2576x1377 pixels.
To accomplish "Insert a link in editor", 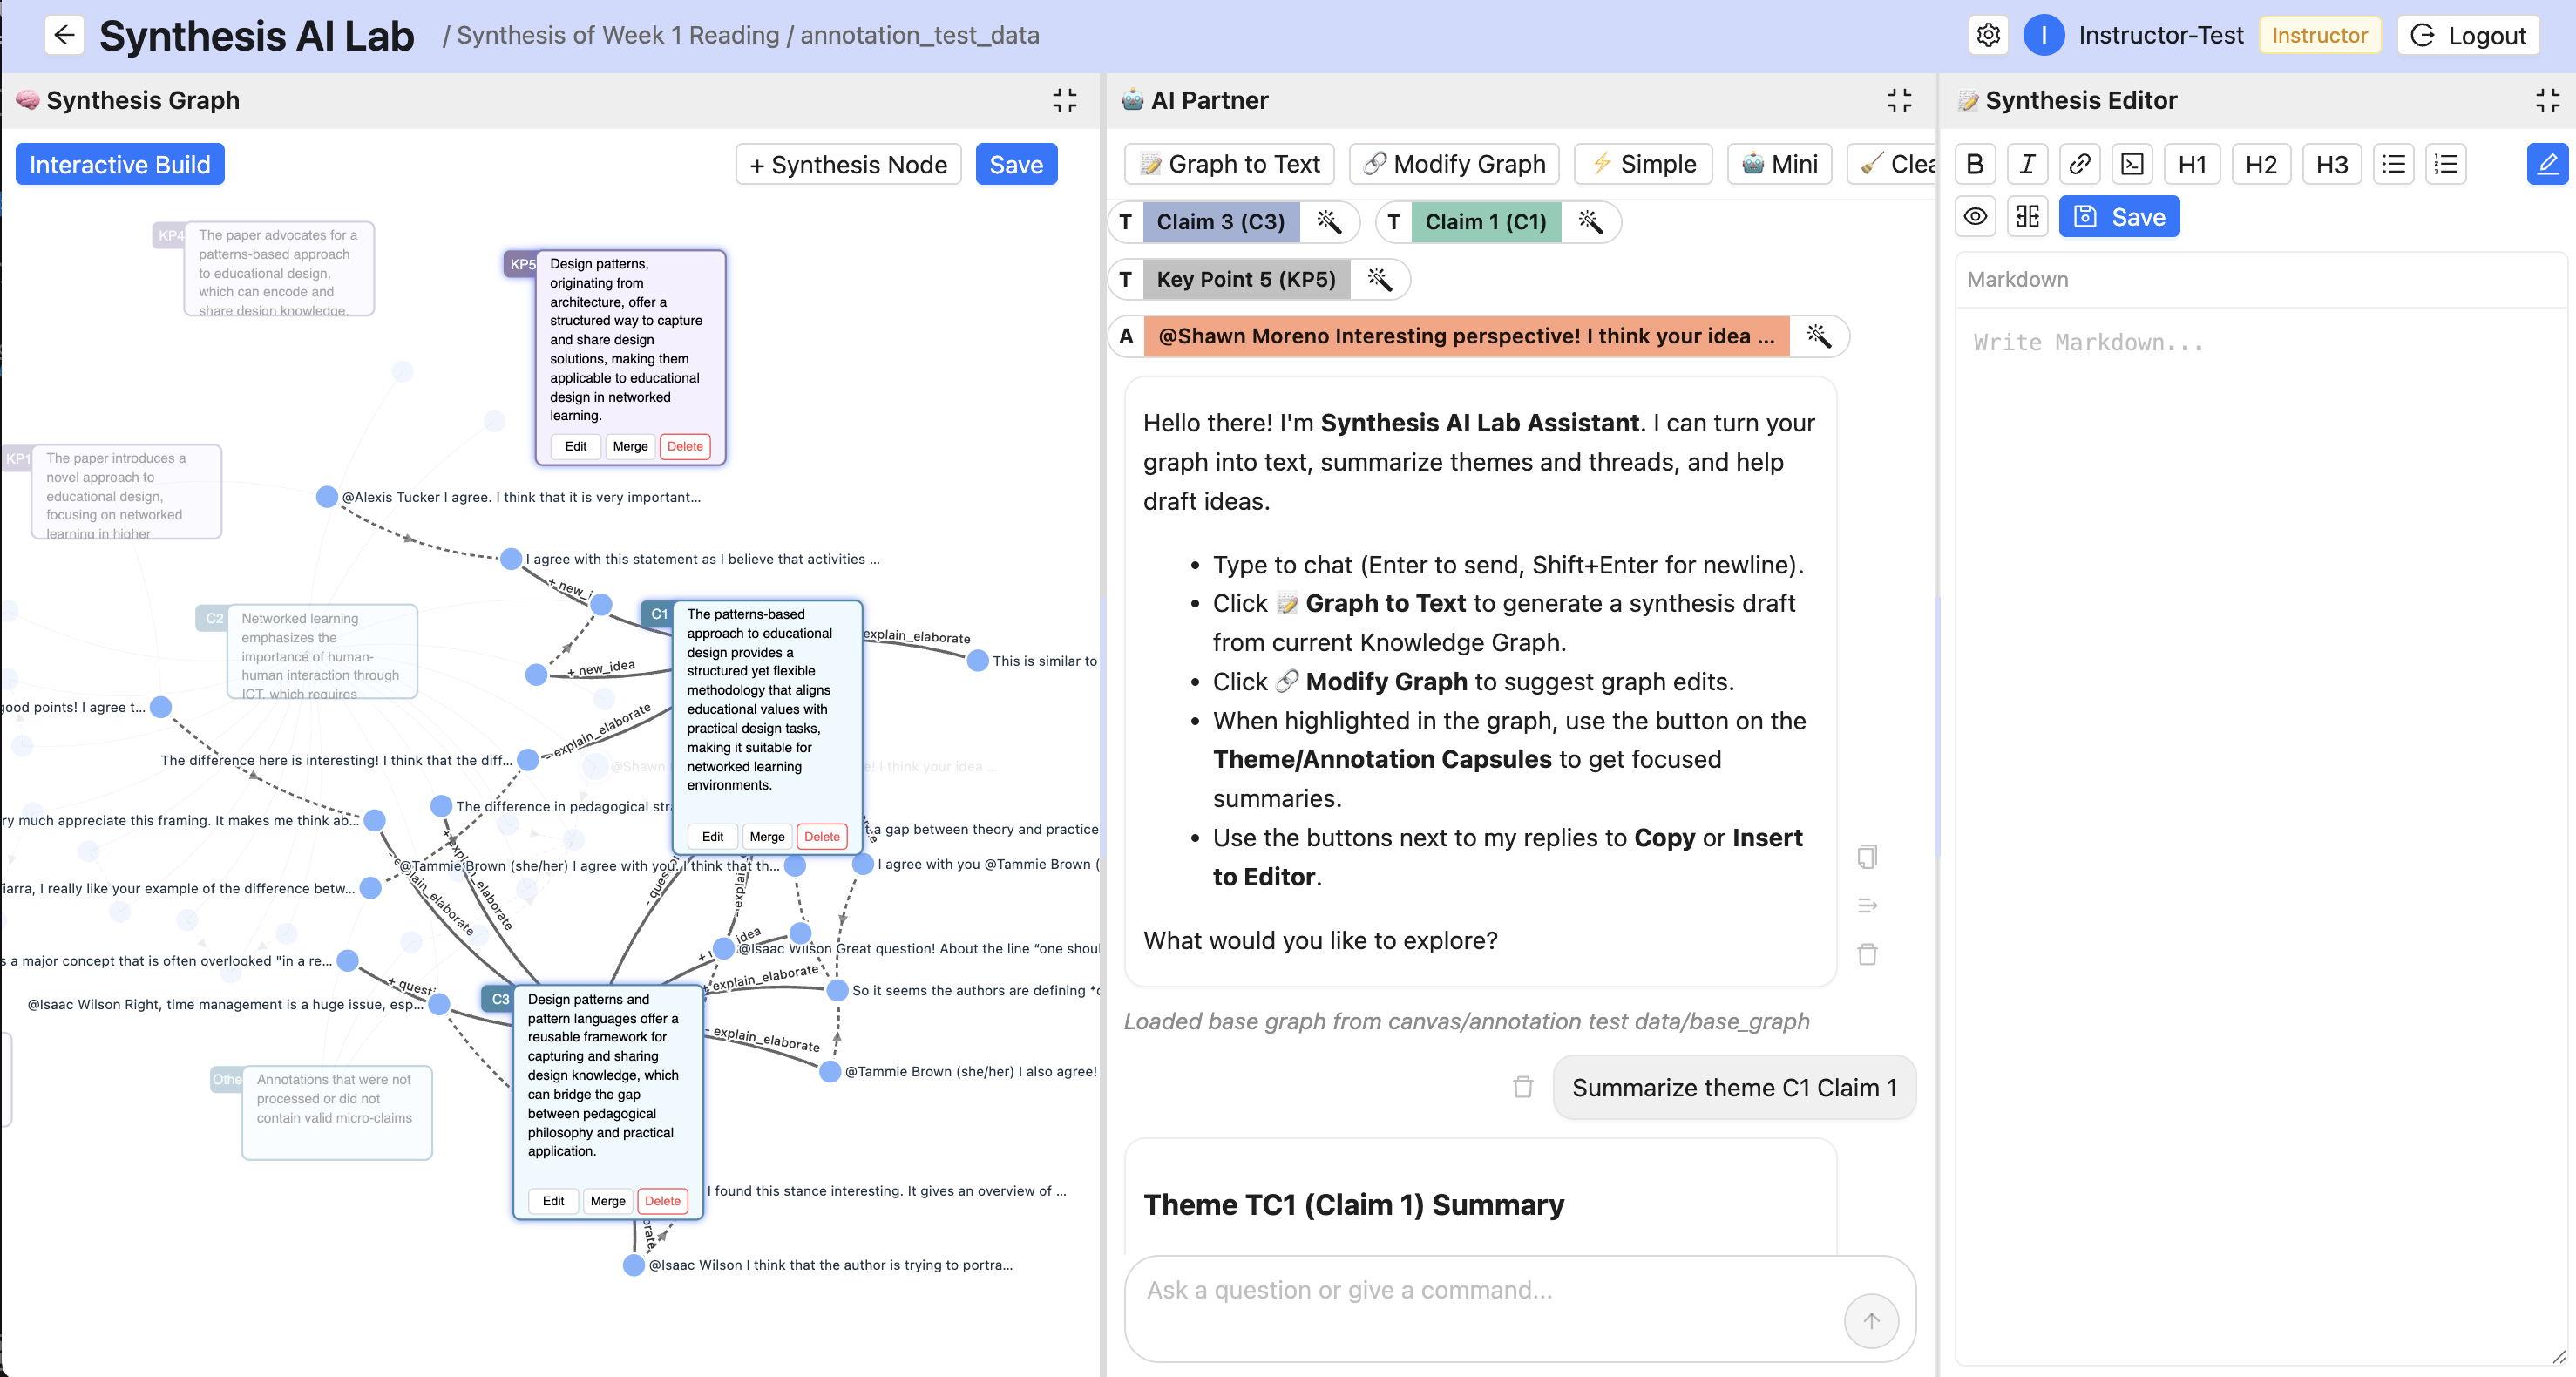I will click(x=2079, y=164).
